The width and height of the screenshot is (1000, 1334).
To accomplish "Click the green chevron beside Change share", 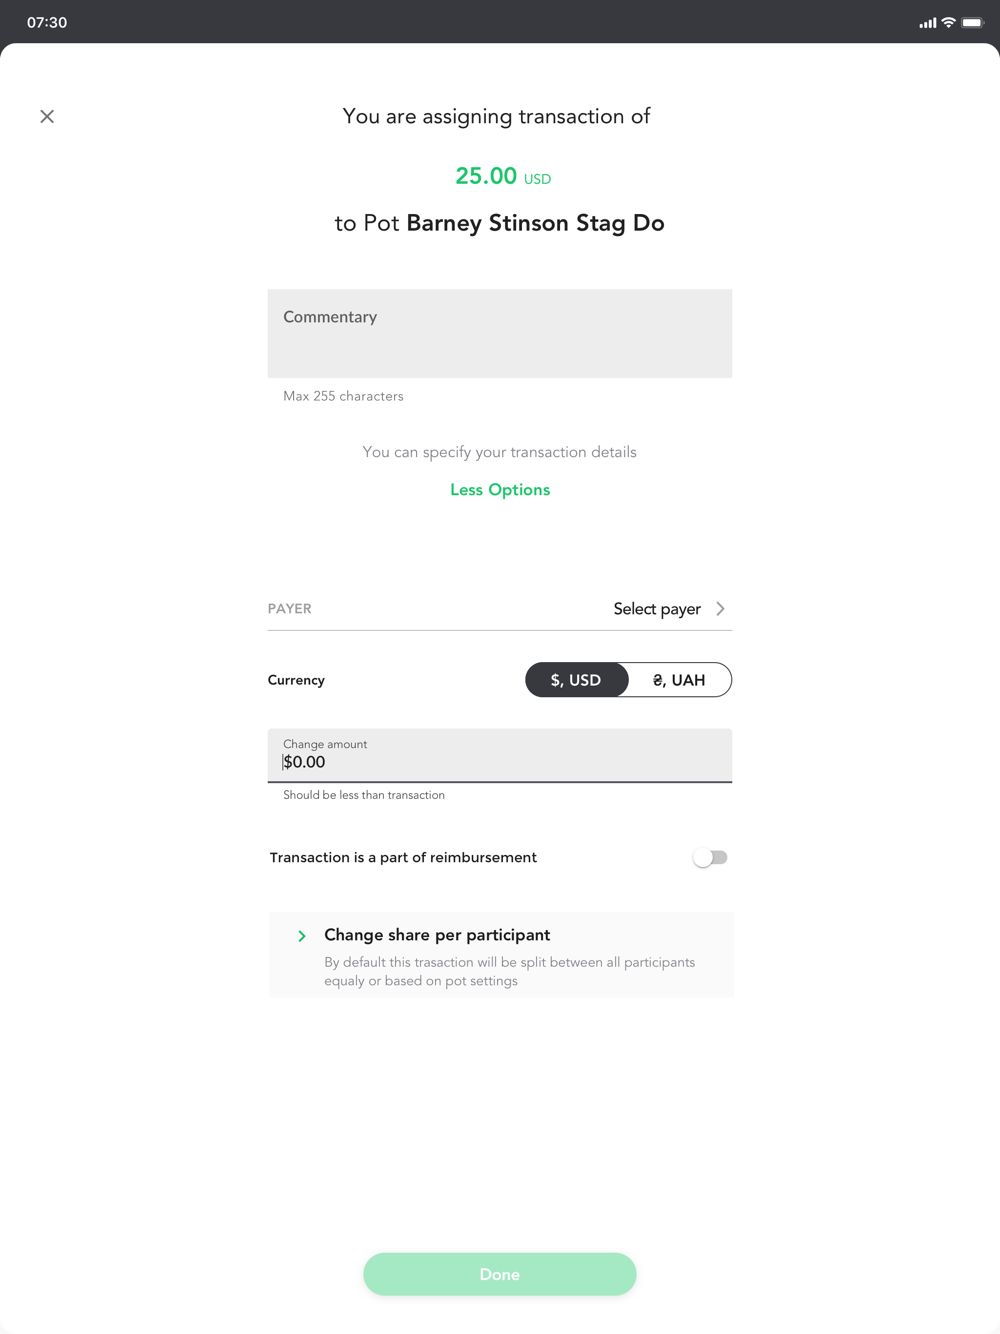I will click(302, 936).
